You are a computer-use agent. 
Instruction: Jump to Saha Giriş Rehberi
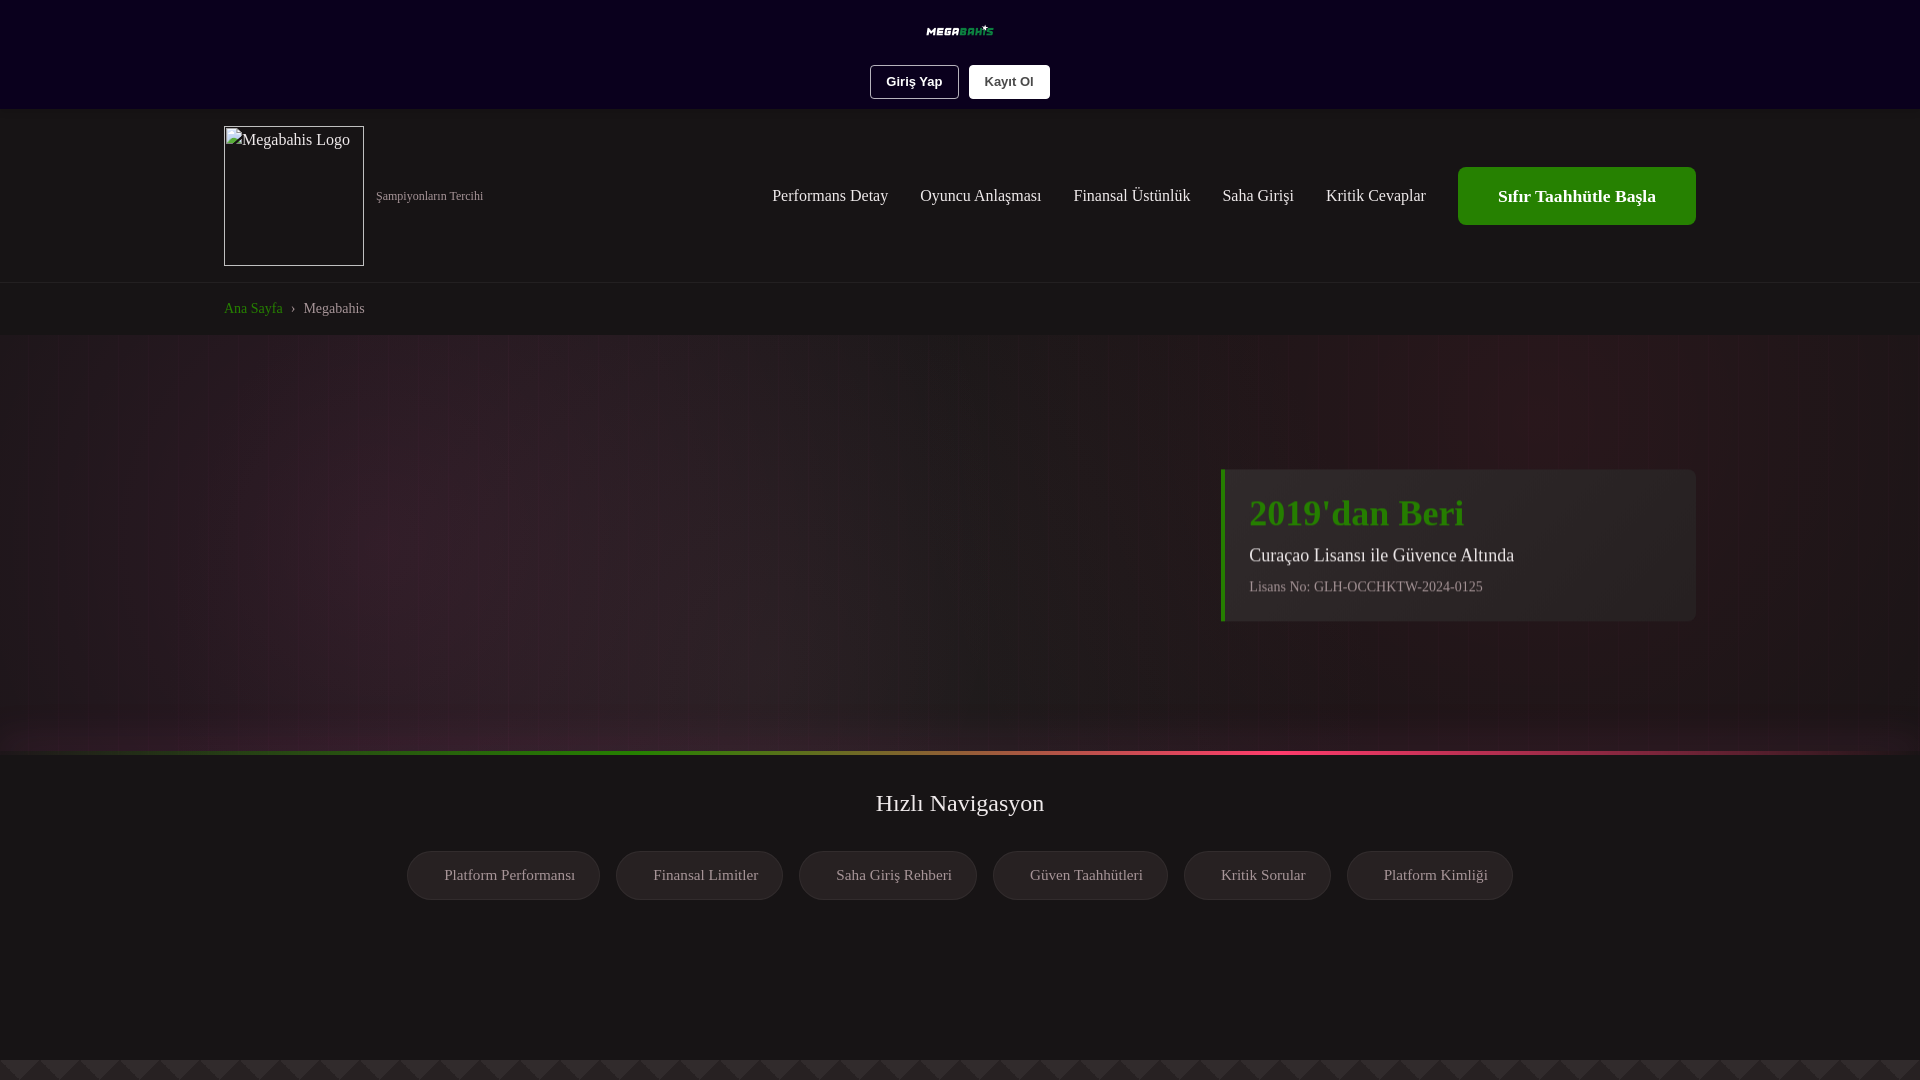888,875
